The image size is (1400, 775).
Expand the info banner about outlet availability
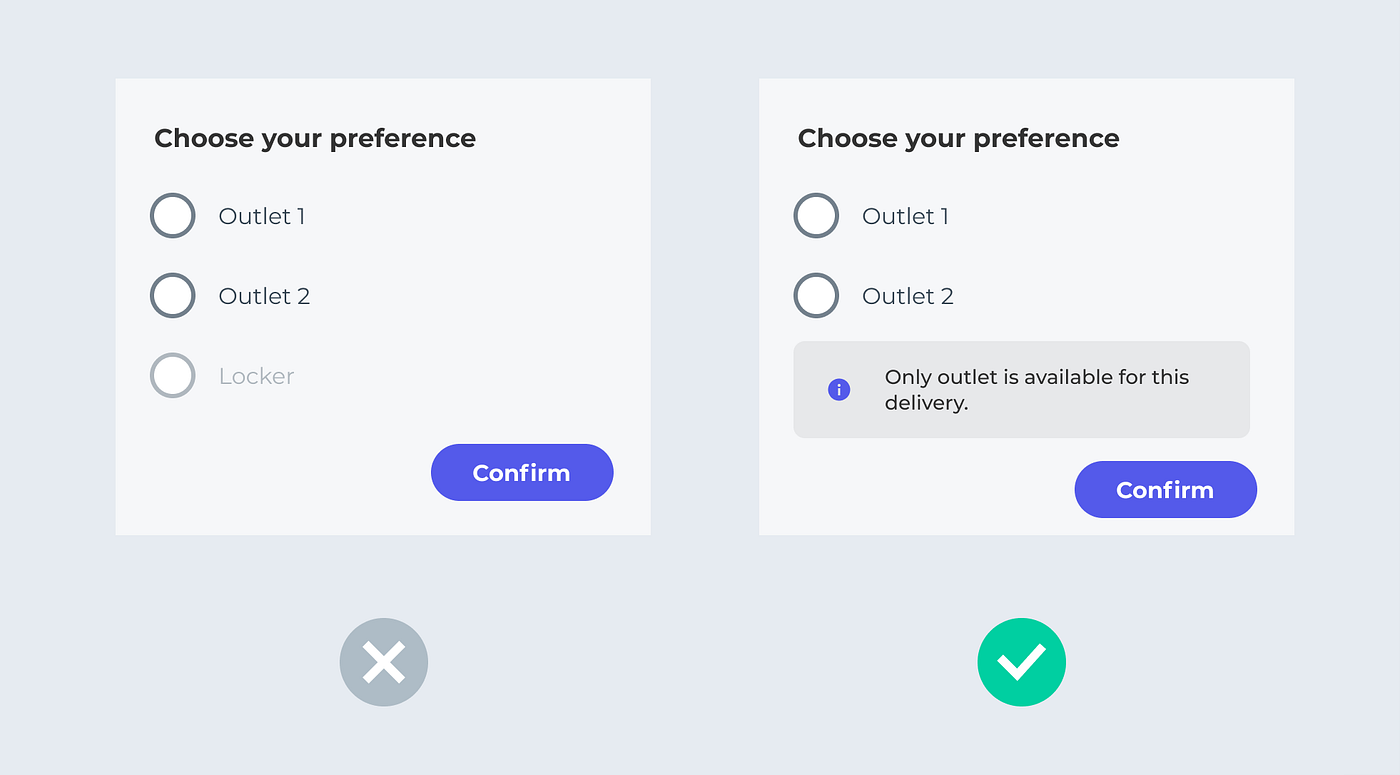tap(1021, 389)
